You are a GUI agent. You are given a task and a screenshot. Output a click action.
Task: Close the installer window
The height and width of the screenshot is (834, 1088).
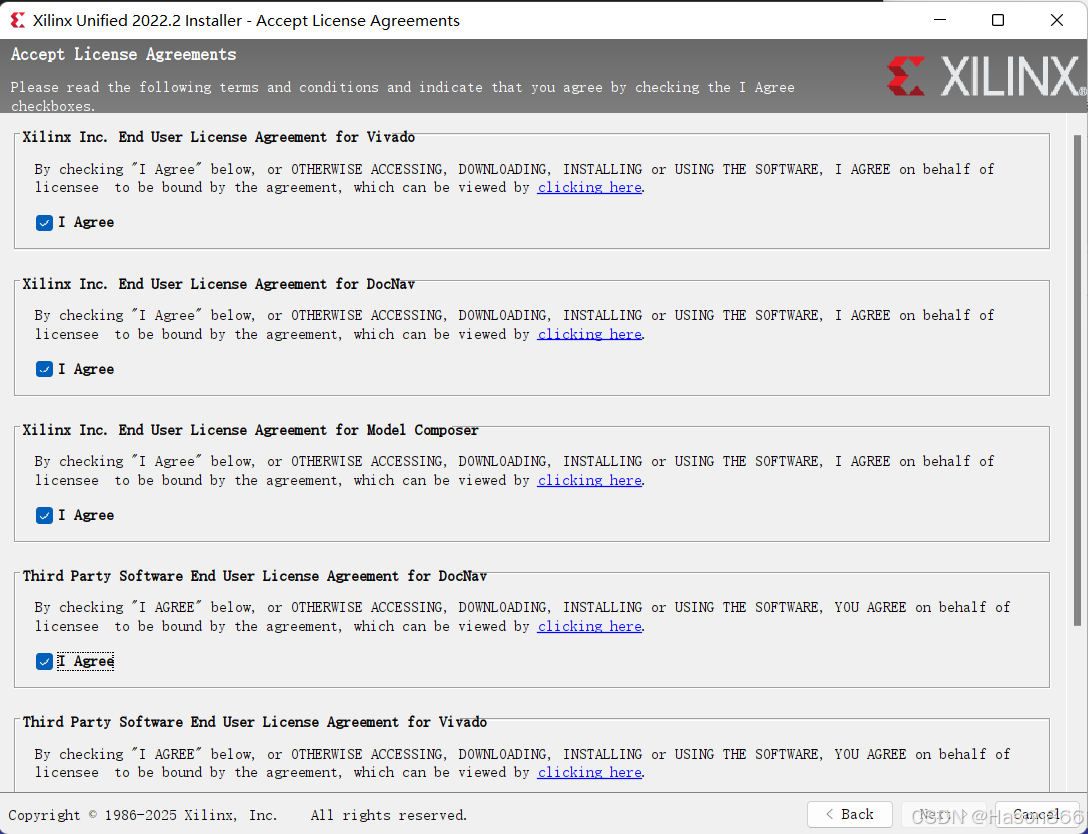1057,20
